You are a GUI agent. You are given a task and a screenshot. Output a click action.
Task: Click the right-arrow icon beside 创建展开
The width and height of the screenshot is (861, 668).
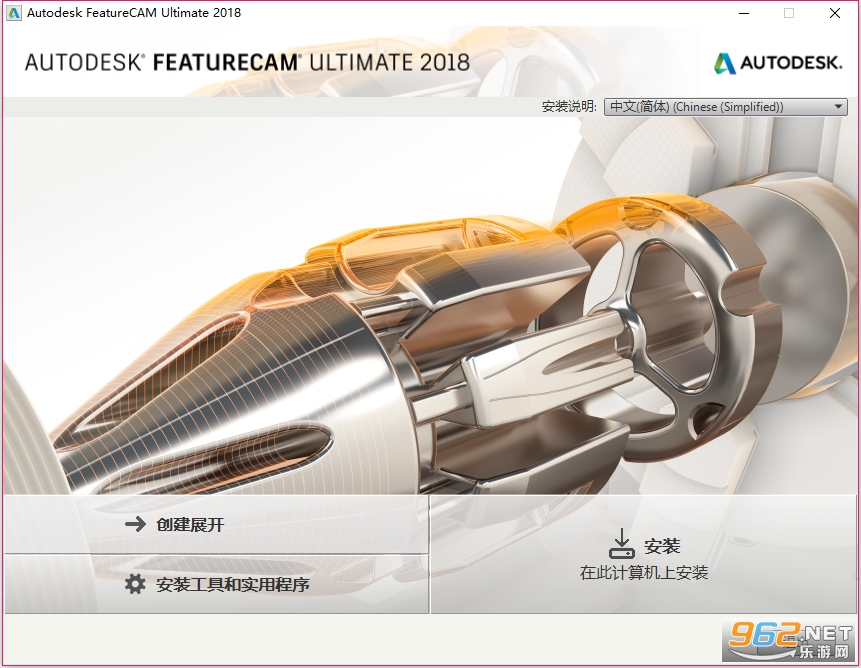click(135, 524)
